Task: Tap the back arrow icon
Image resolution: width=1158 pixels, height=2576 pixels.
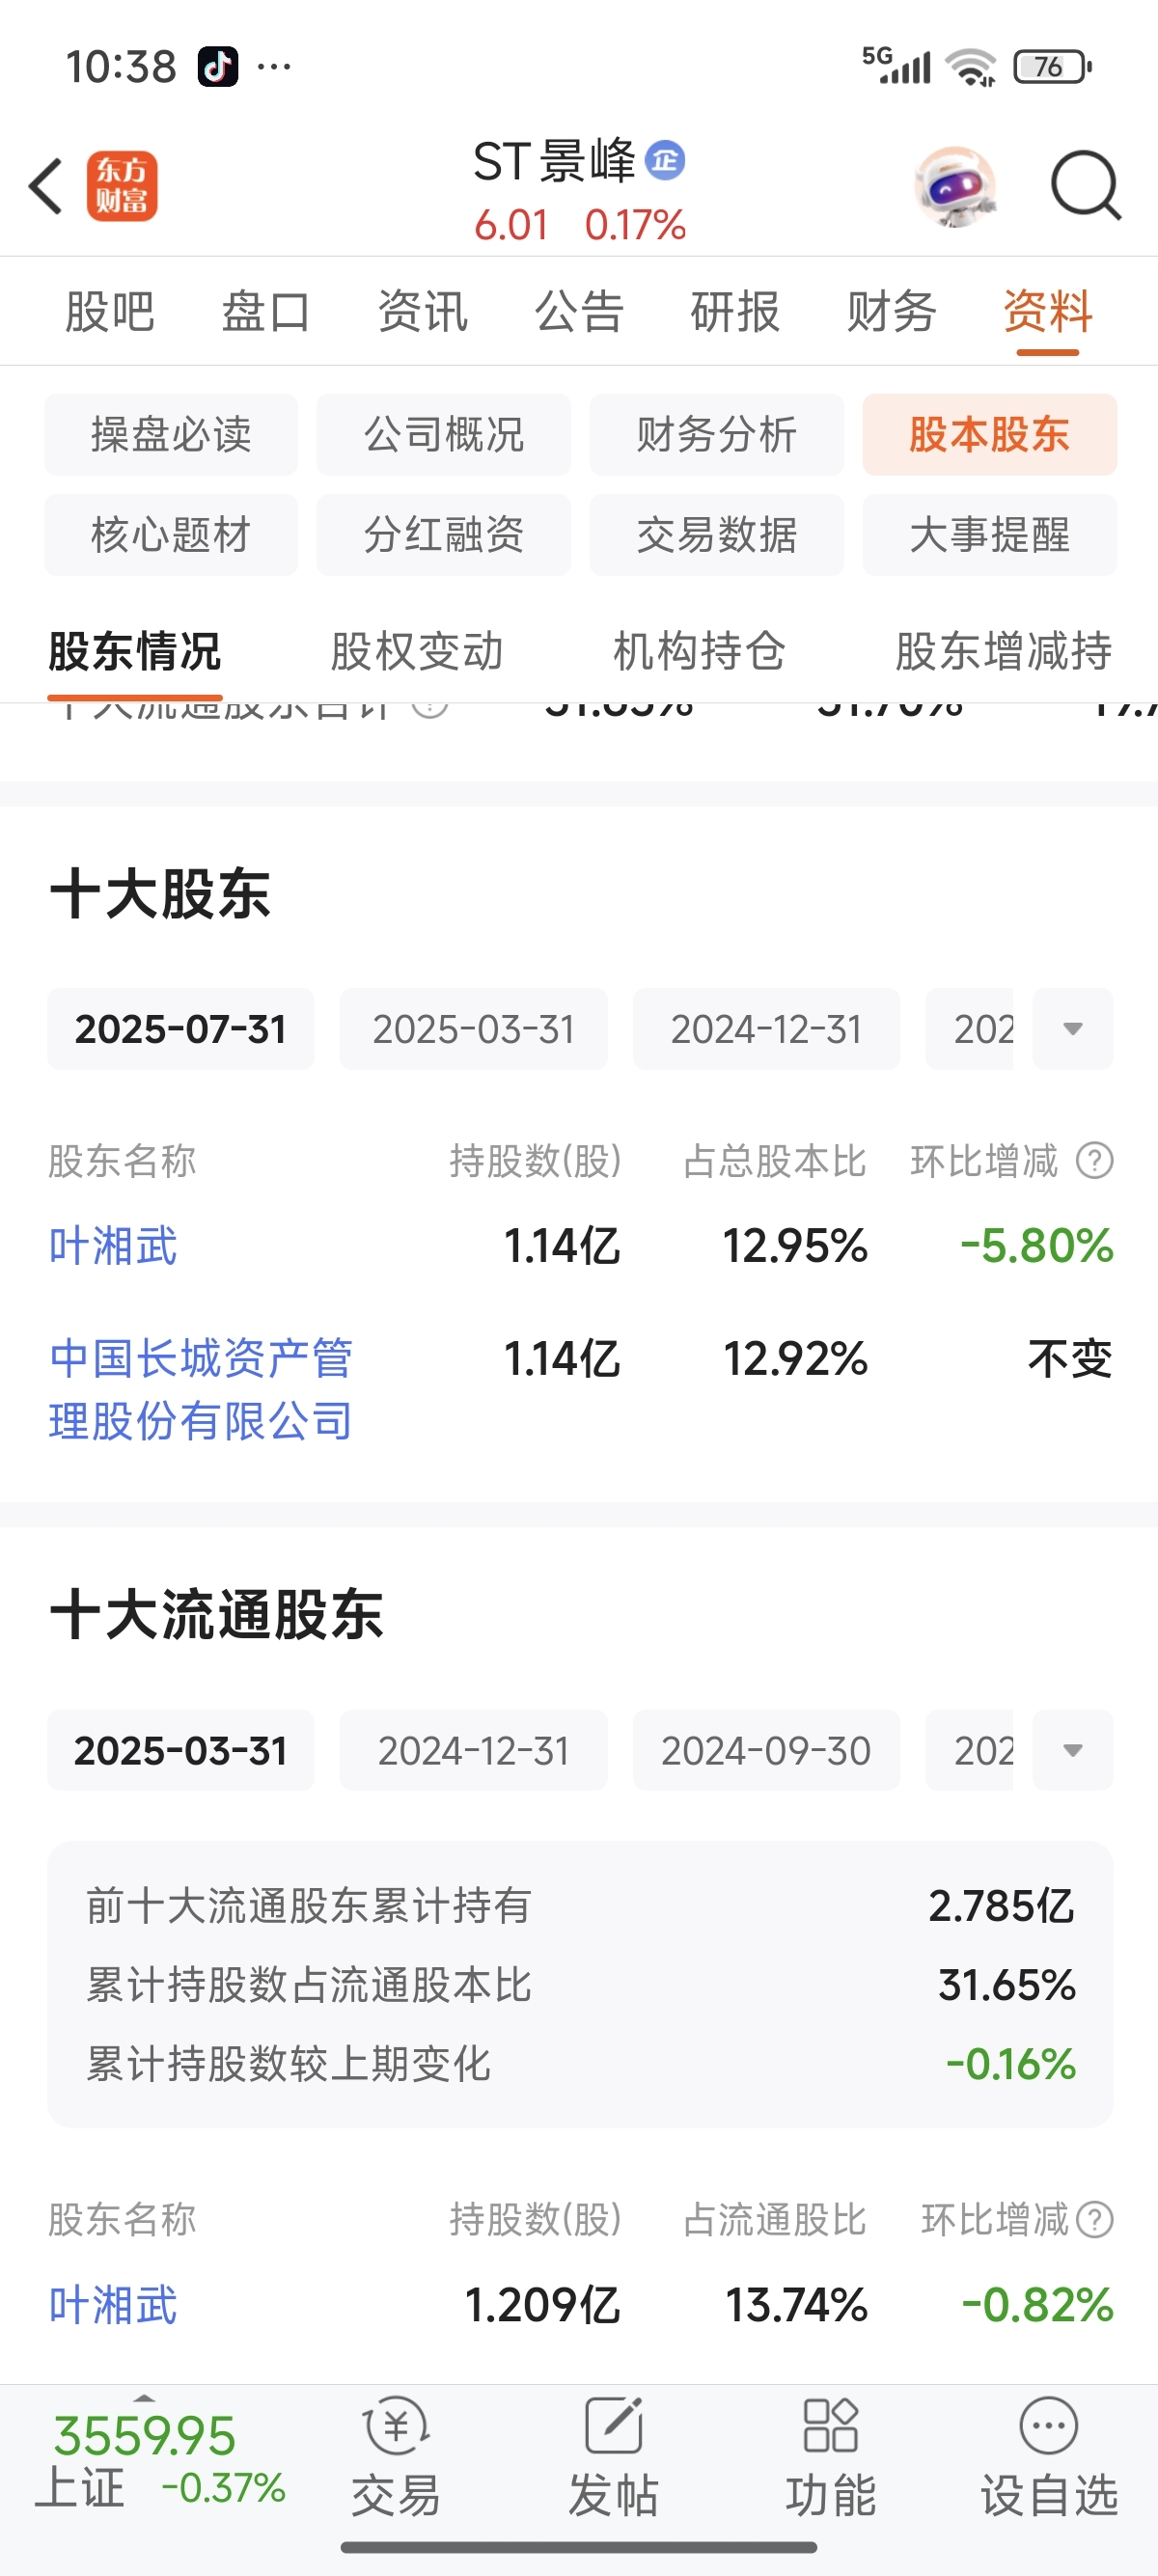Action: coord(46,186)
